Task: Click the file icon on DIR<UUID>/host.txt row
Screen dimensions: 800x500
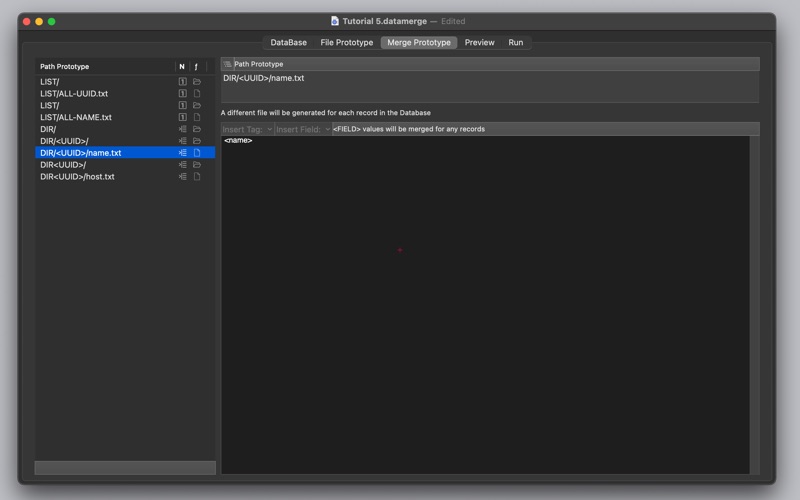Action: click(196, 177)
